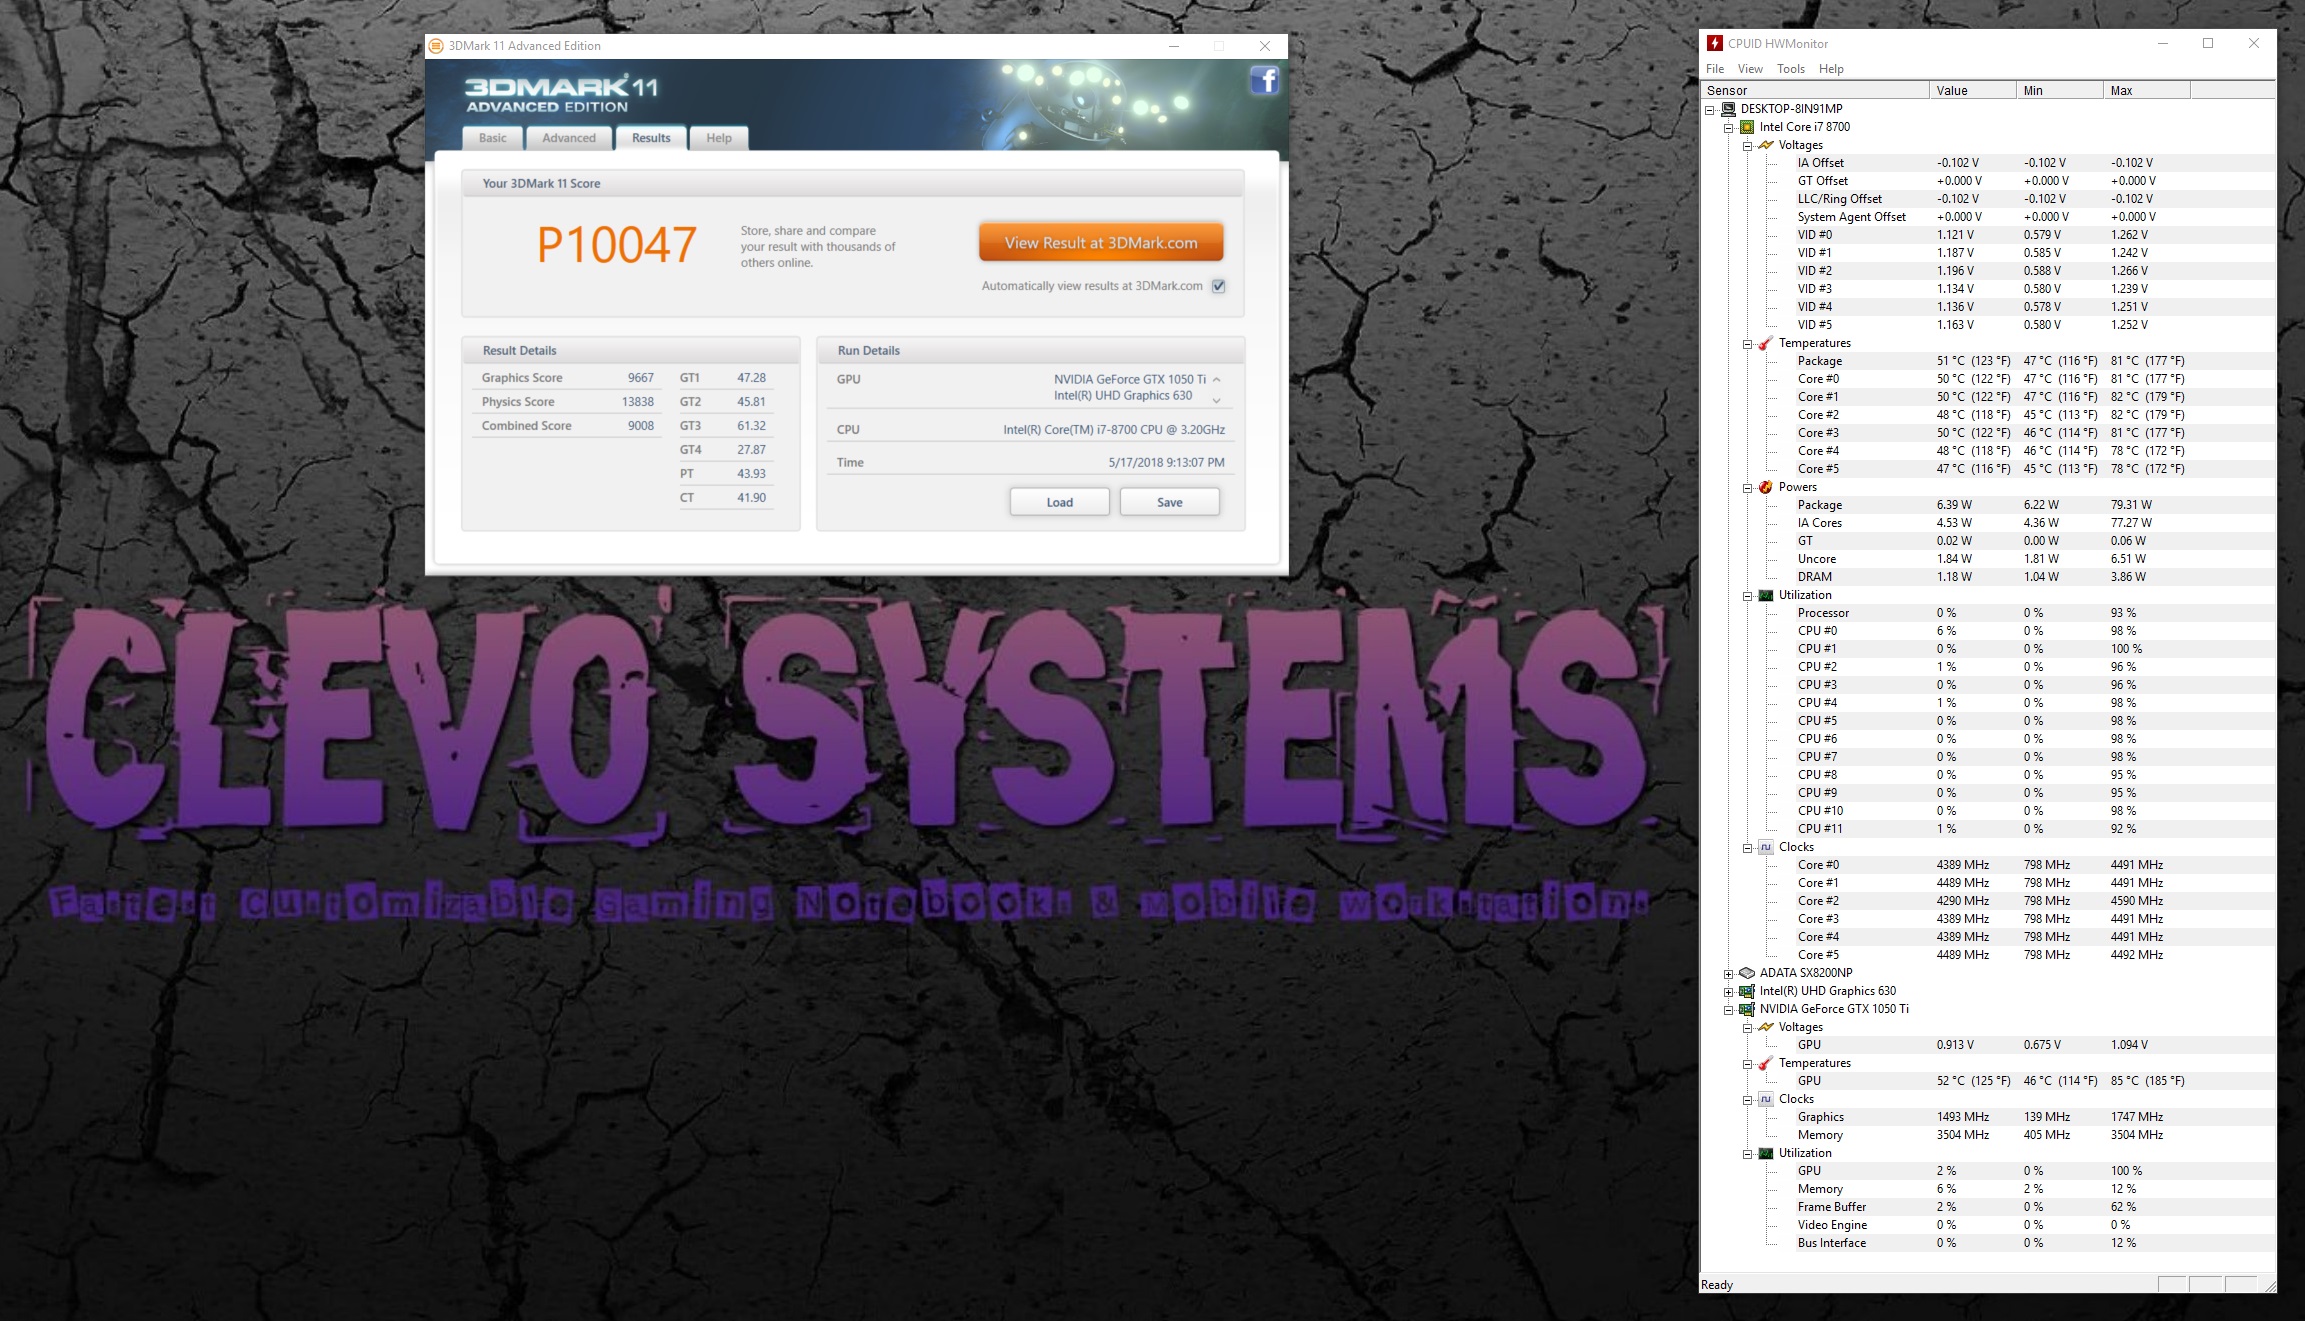Click the CPUID HWMonitor title bar icon
The image size is (2305, 1321).
point(1715,43)
